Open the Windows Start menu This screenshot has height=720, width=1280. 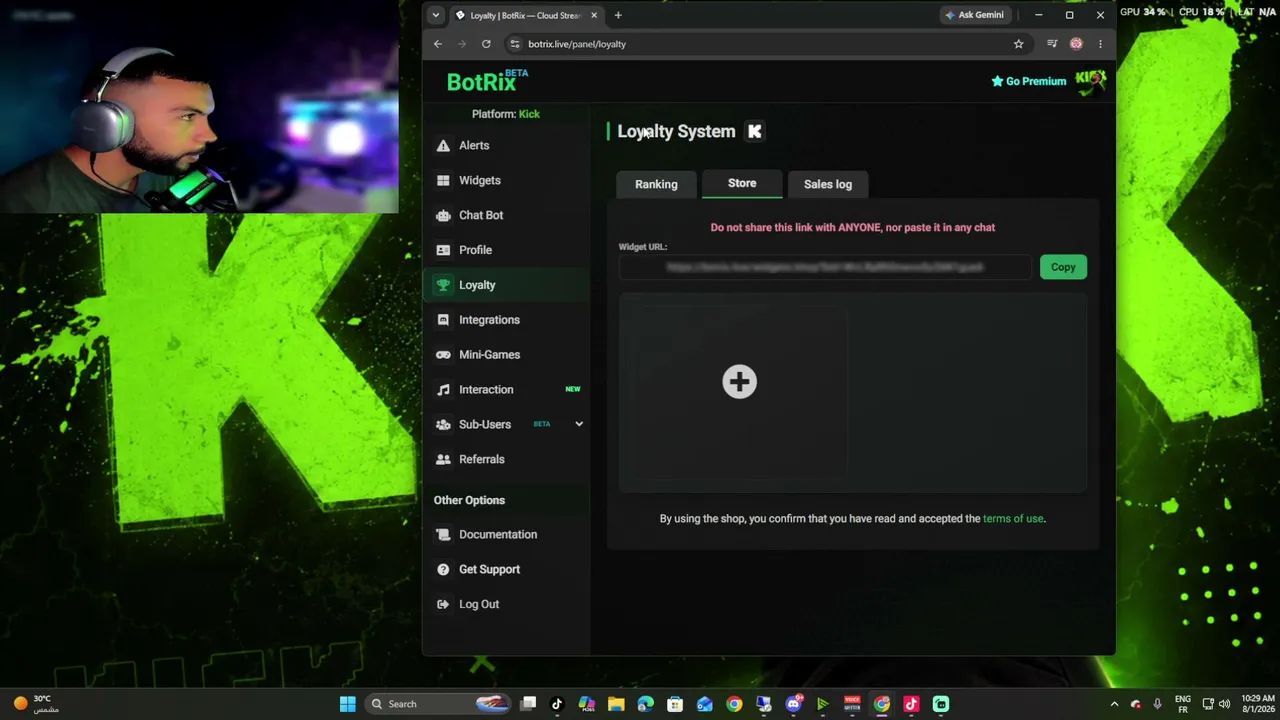coord(347,704)
